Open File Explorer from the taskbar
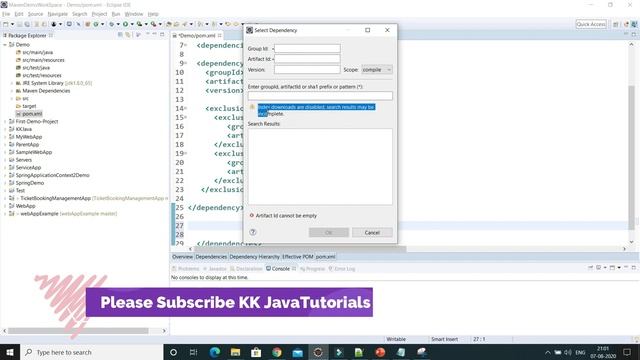640x360 pixels. pyautogui.click(x=235, y=352)
